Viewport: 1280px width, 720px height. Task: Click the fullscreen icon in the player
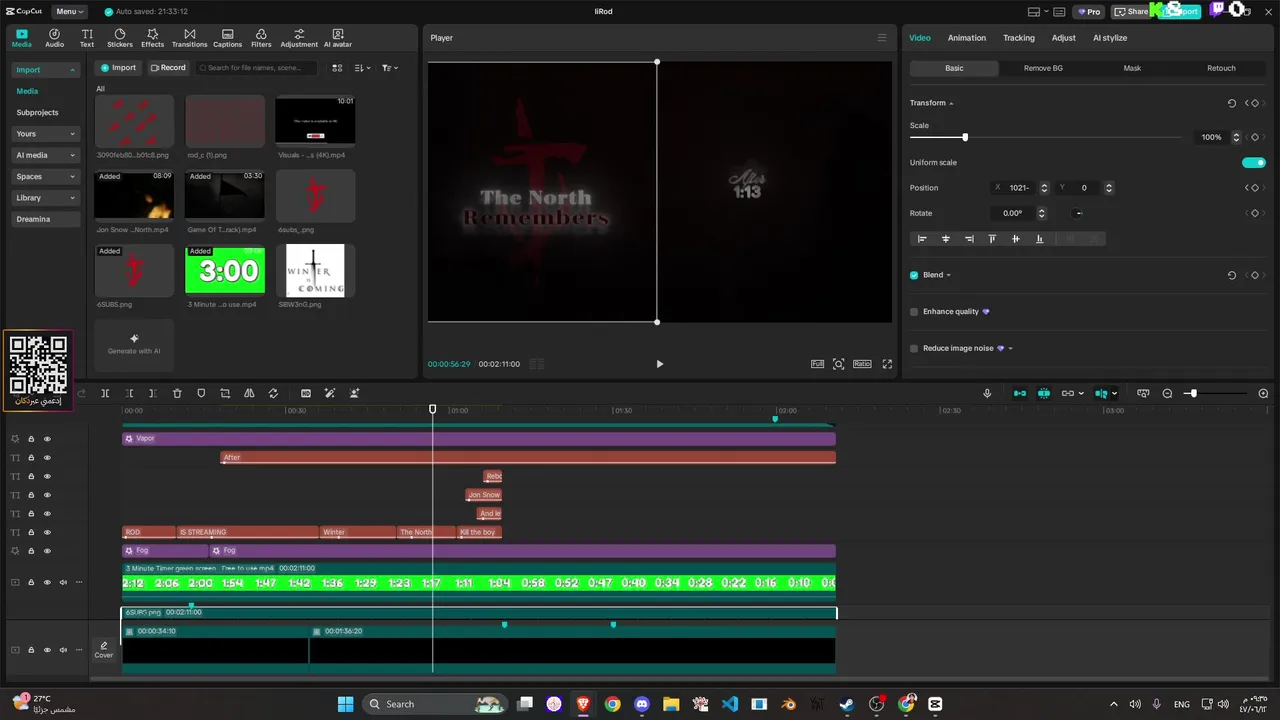[887, 364]
